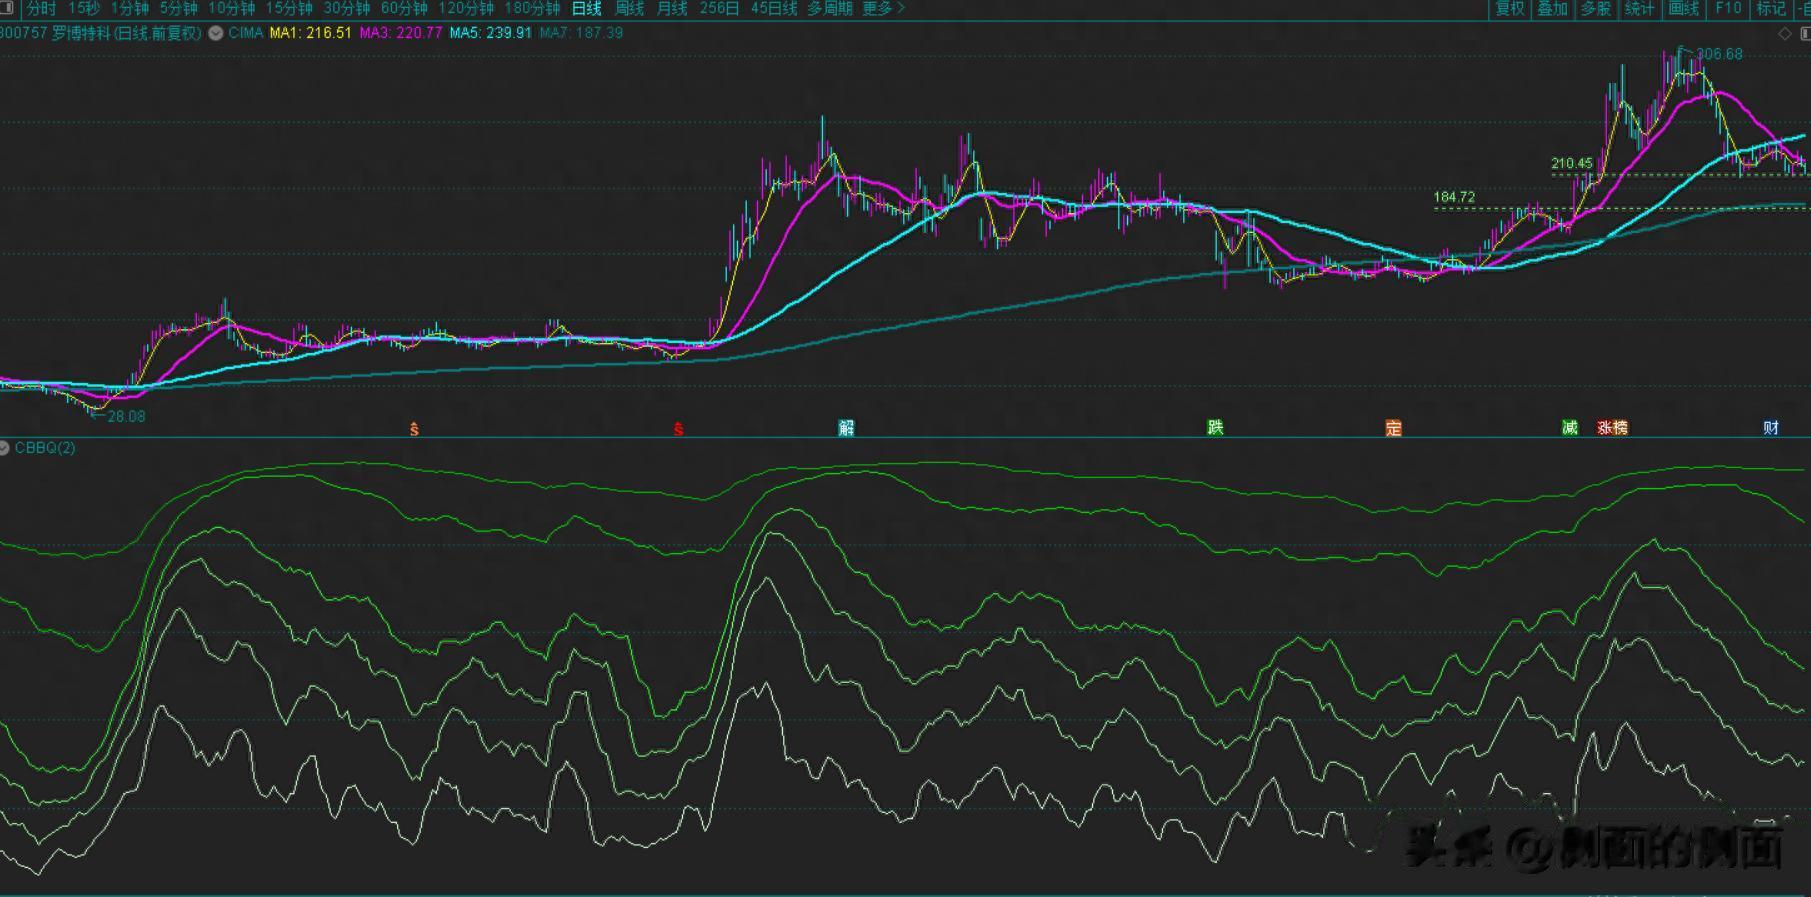Click the 28.08 low price label
1811x897 pixels.
[126, 416]
